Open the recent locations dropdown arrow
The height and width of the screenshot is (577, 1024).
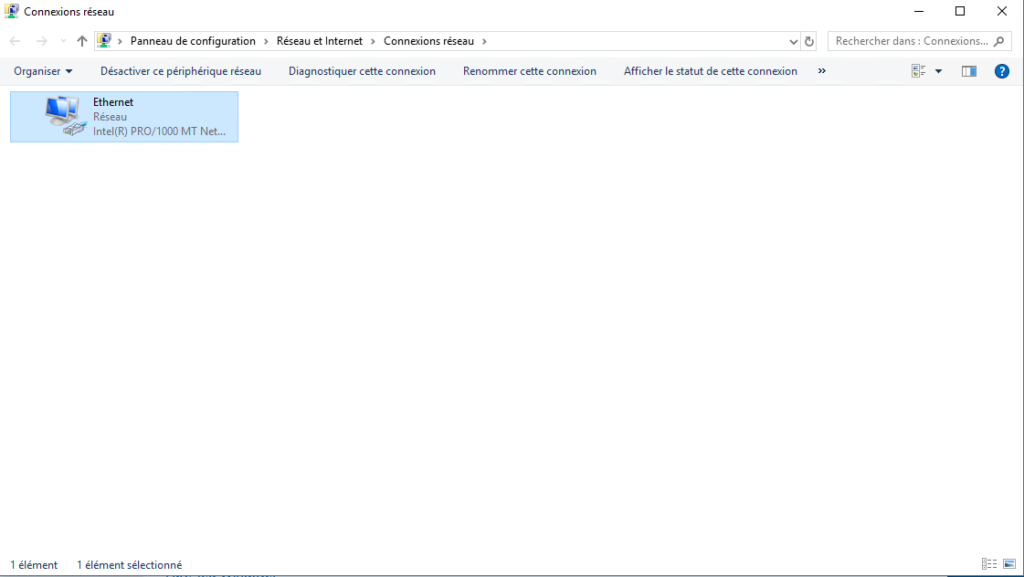click(x=63, y=41)
